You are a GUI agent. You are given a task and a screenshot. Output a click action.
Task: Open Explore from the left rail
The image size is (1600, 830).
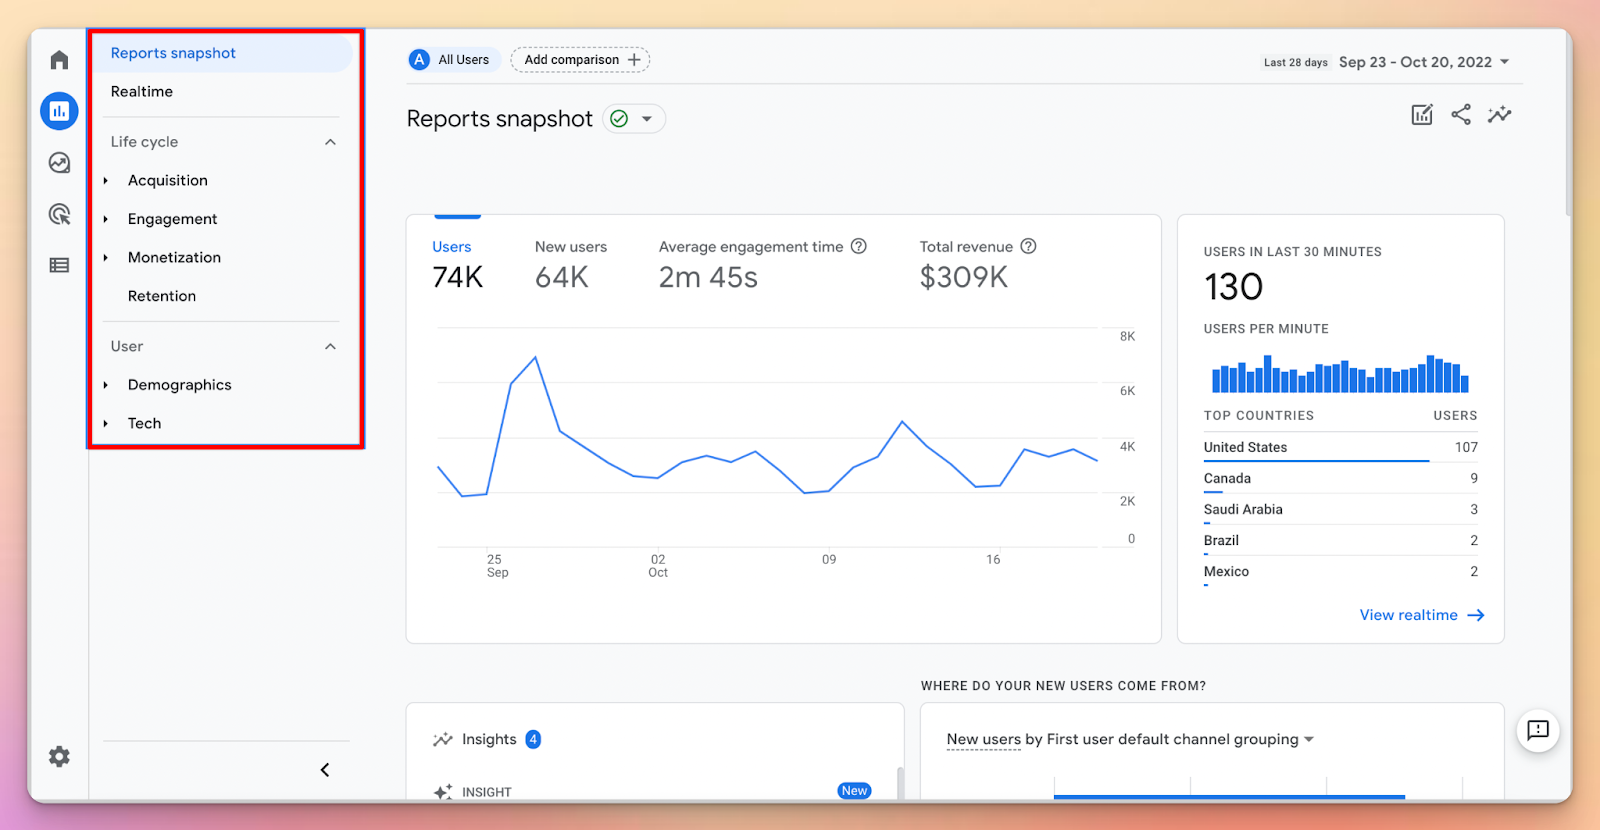pyautogui.click(x=59, y=163)
